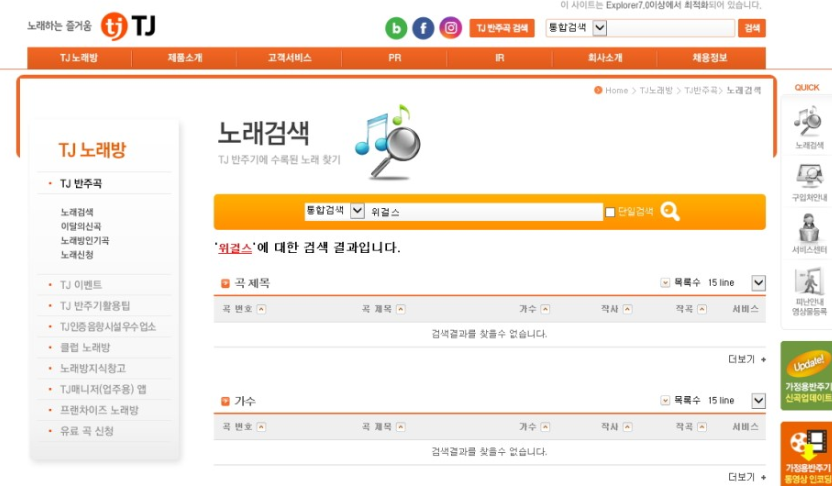Screen dimensions: 832x486
Task: Sort 곡 제목 table by 곡 번호 arrow
Action: pyautogui.click(x=261, y=309)
